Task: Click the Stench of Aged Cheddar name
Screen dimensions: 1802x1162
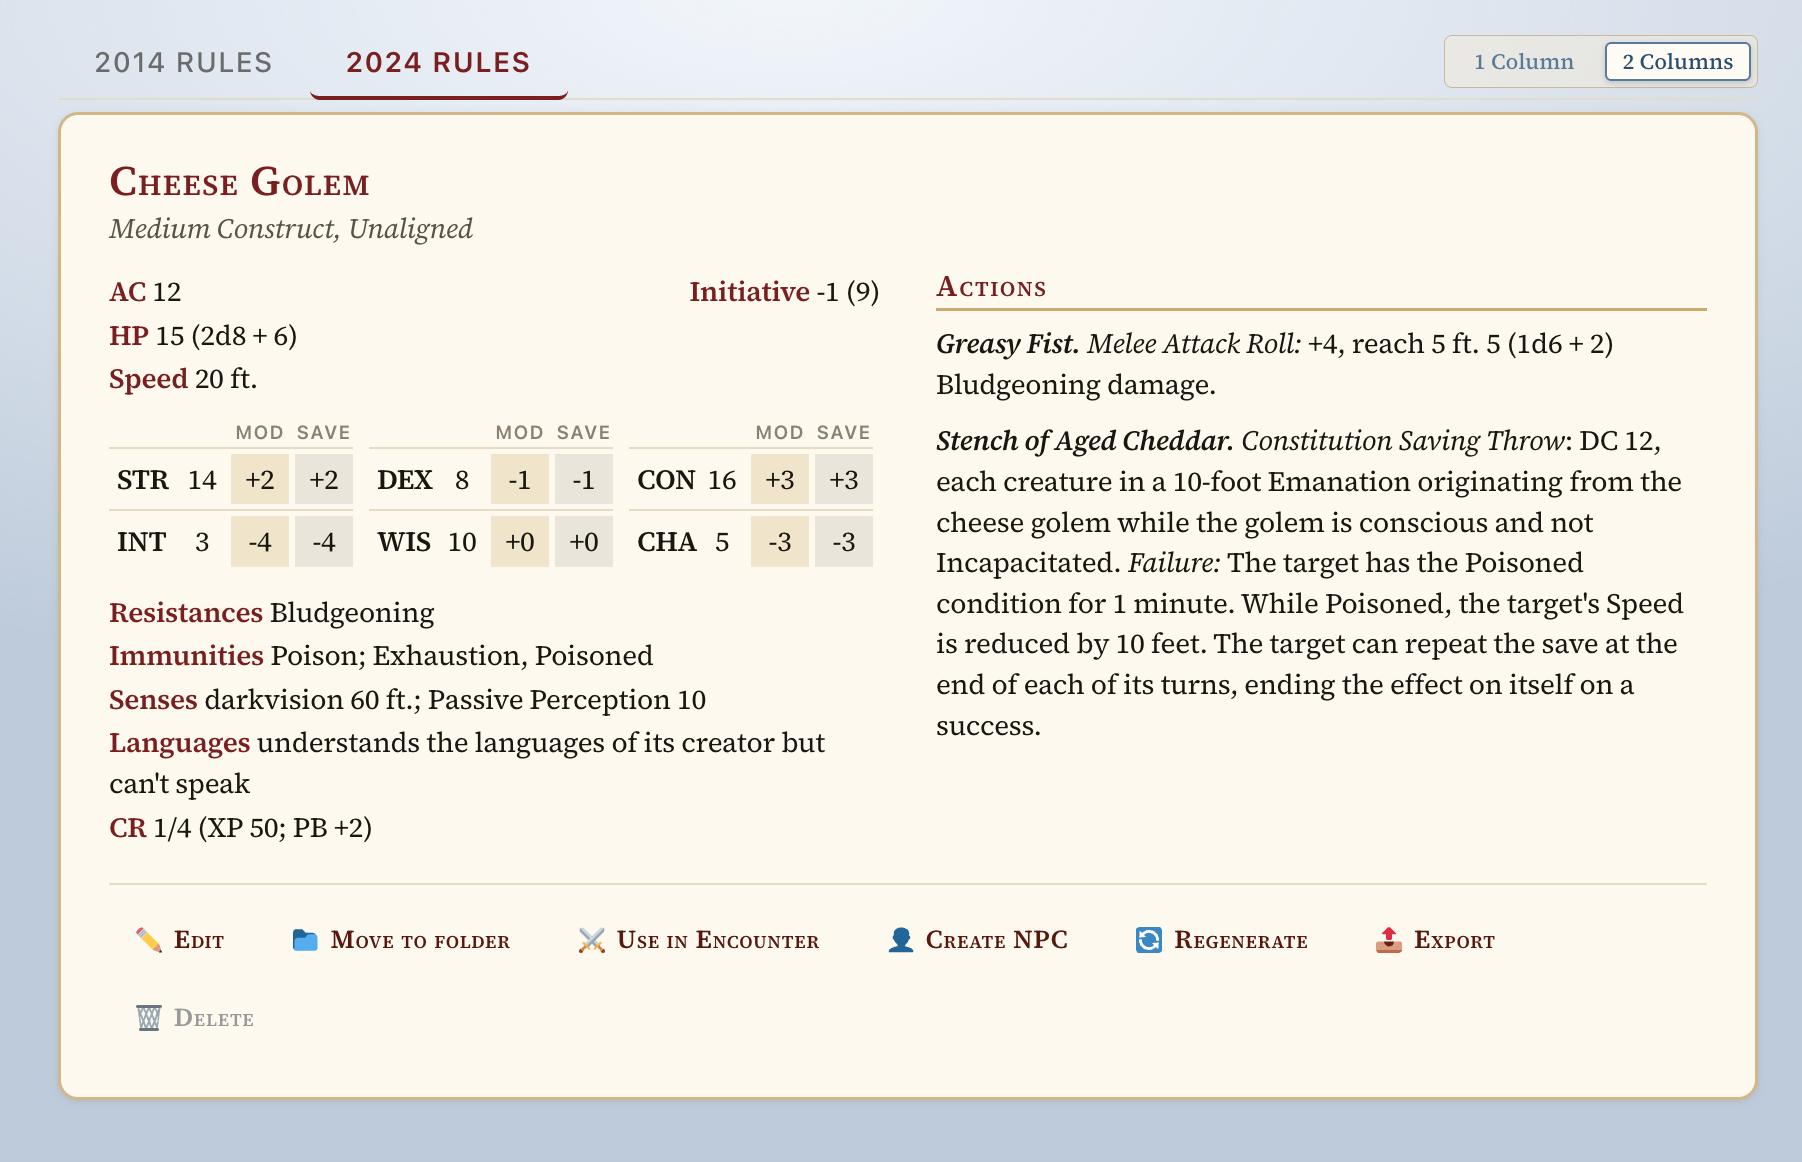Action: coord(1085,441)
